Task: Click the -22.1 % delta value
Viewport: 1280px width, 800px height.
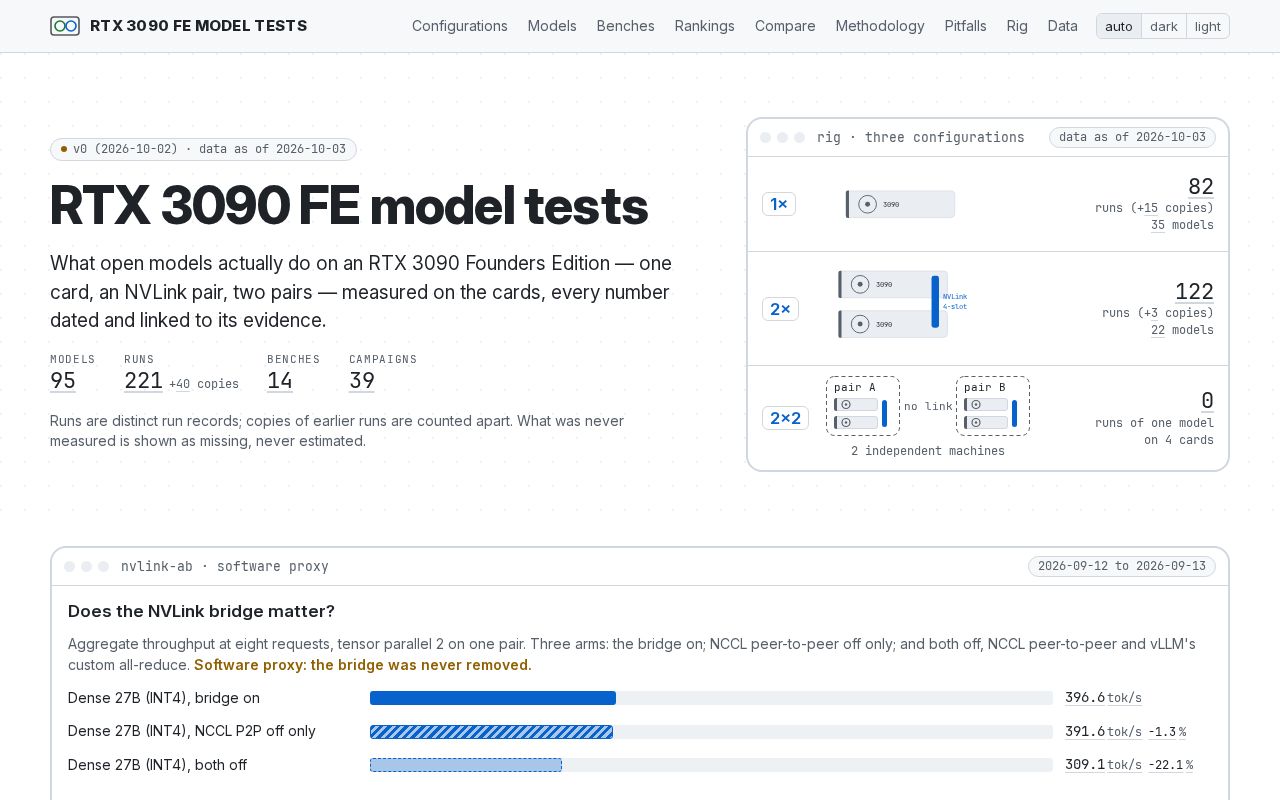Action: click(1170, 765)
